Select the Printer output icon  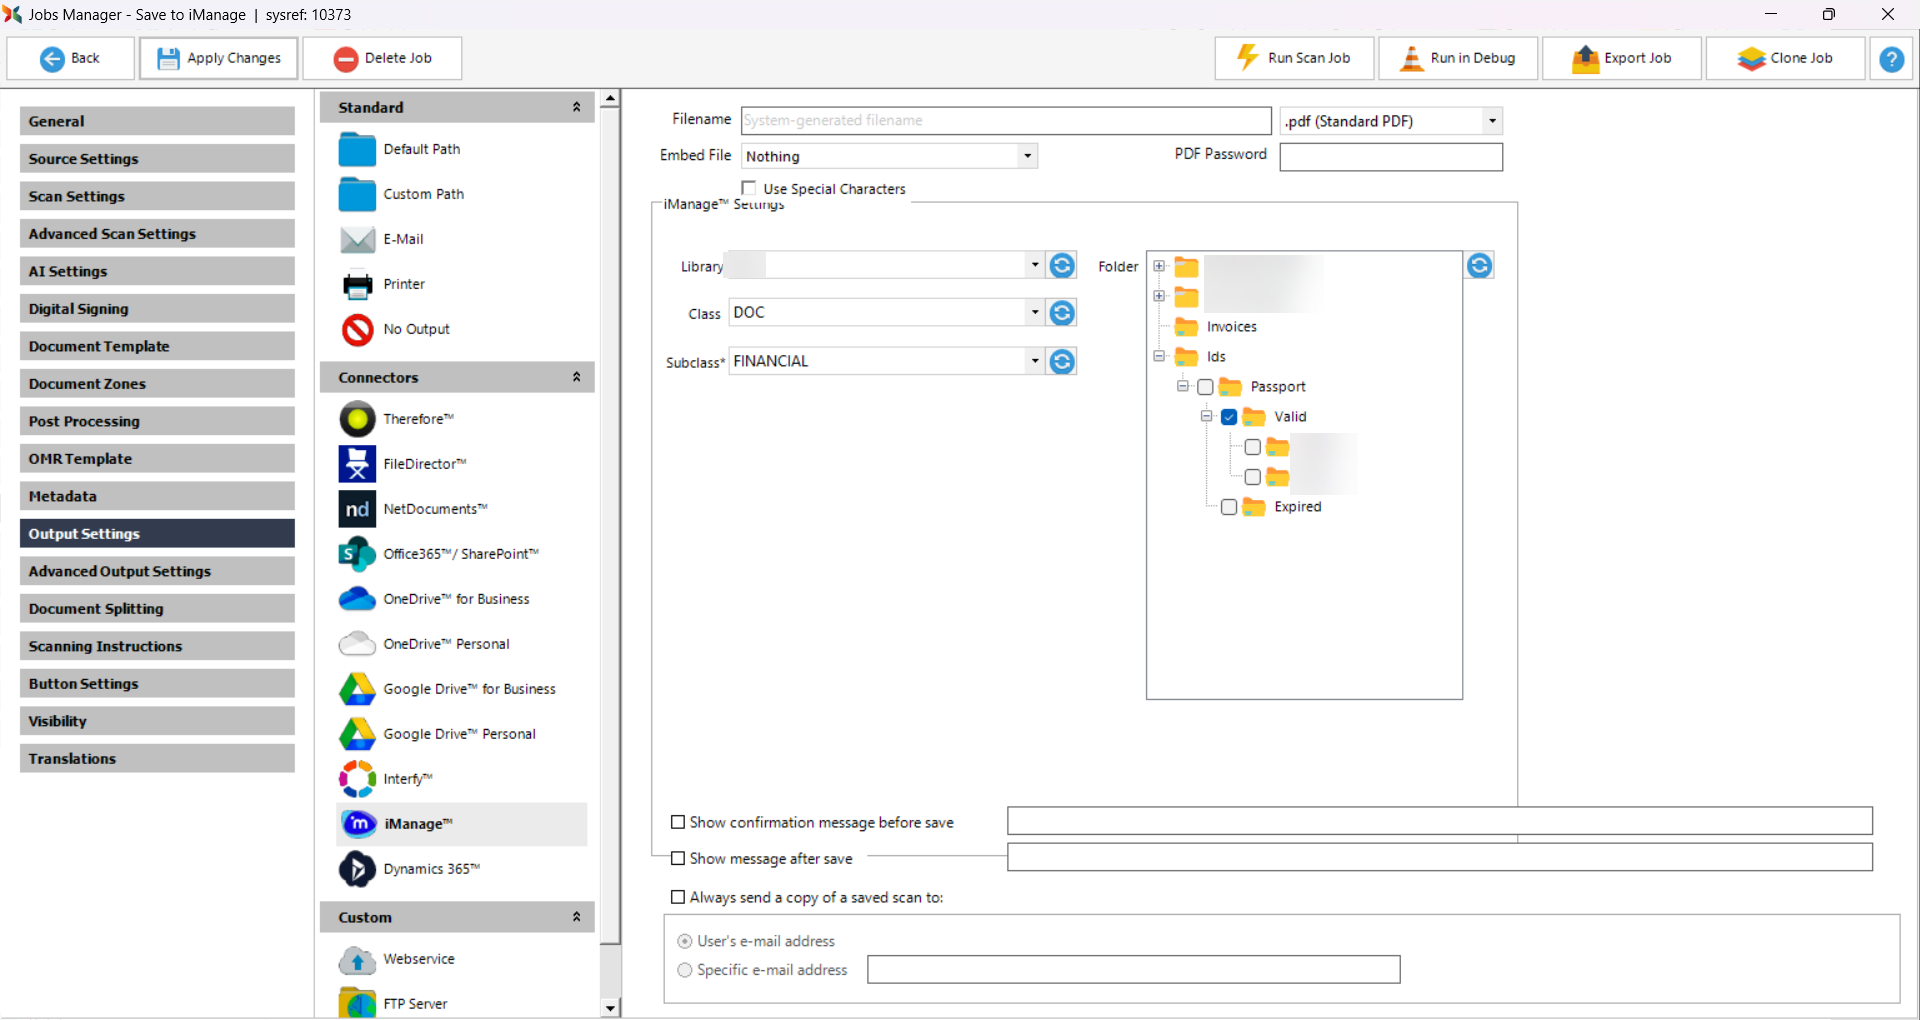point(358,285)
